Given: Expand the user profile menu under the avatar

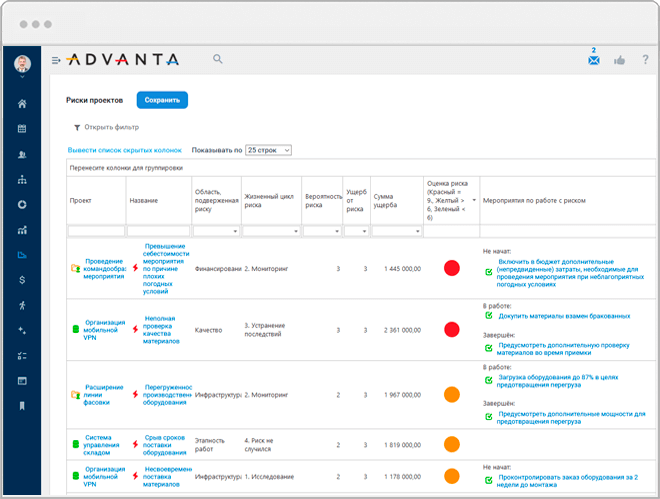Looking at the screenshot, I should click(x=22, y=76).
